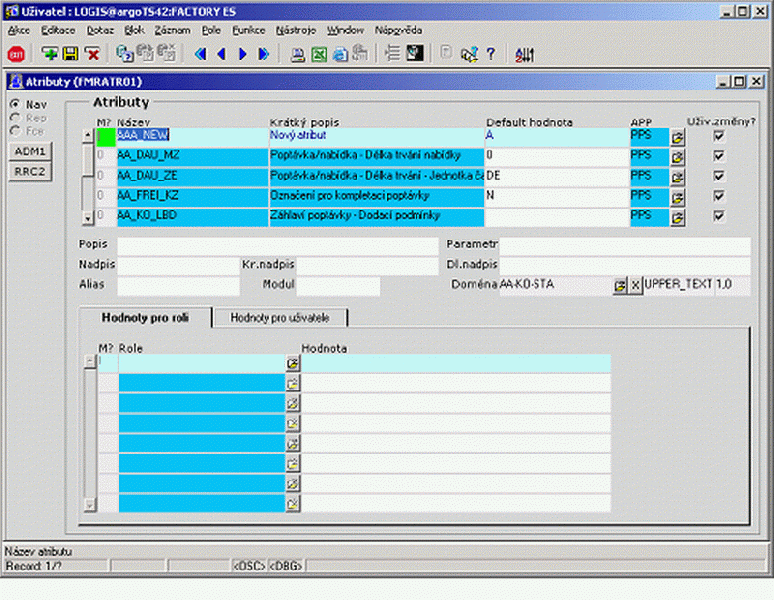This screenshot has height=600, width=774.
Task: Click the sort A-Z icon in toolbar
Action: (525, 54)
